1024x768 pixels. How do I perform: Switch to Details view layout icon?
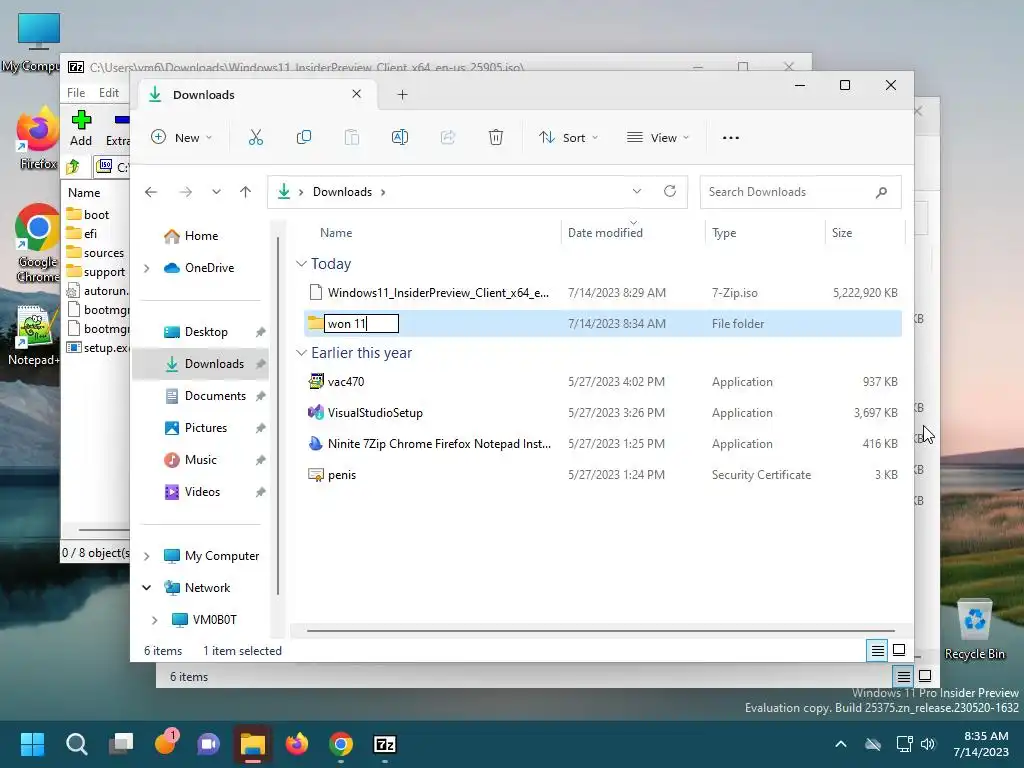877,650
